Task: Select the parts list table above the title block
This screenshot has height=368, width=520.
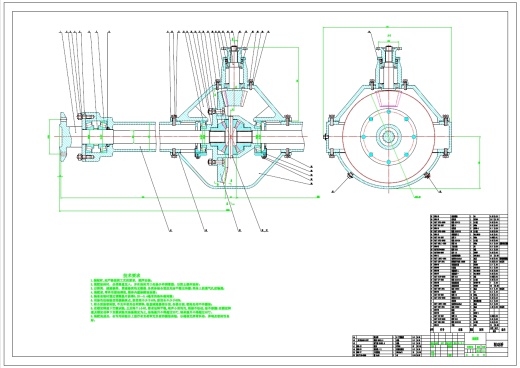Action: click(x=469, y=273)
